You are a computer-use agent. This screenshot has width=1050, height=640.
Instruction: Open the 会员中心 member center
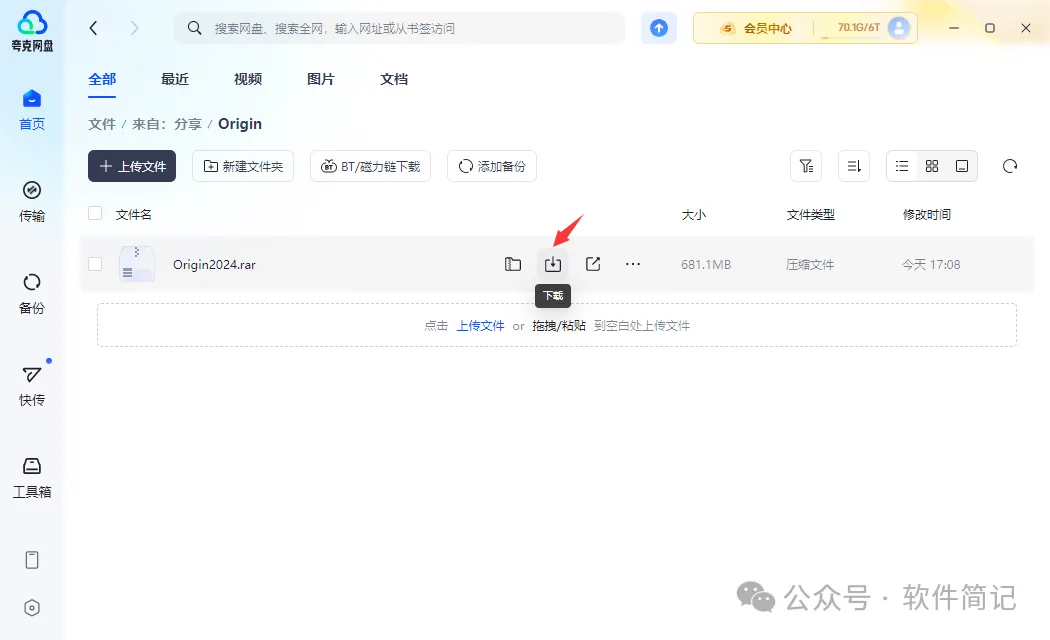(755, 28)
